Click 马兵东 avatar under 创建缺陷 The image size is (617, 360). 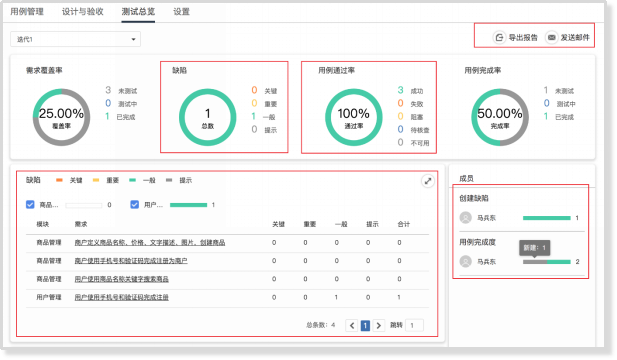coord(466,218)
